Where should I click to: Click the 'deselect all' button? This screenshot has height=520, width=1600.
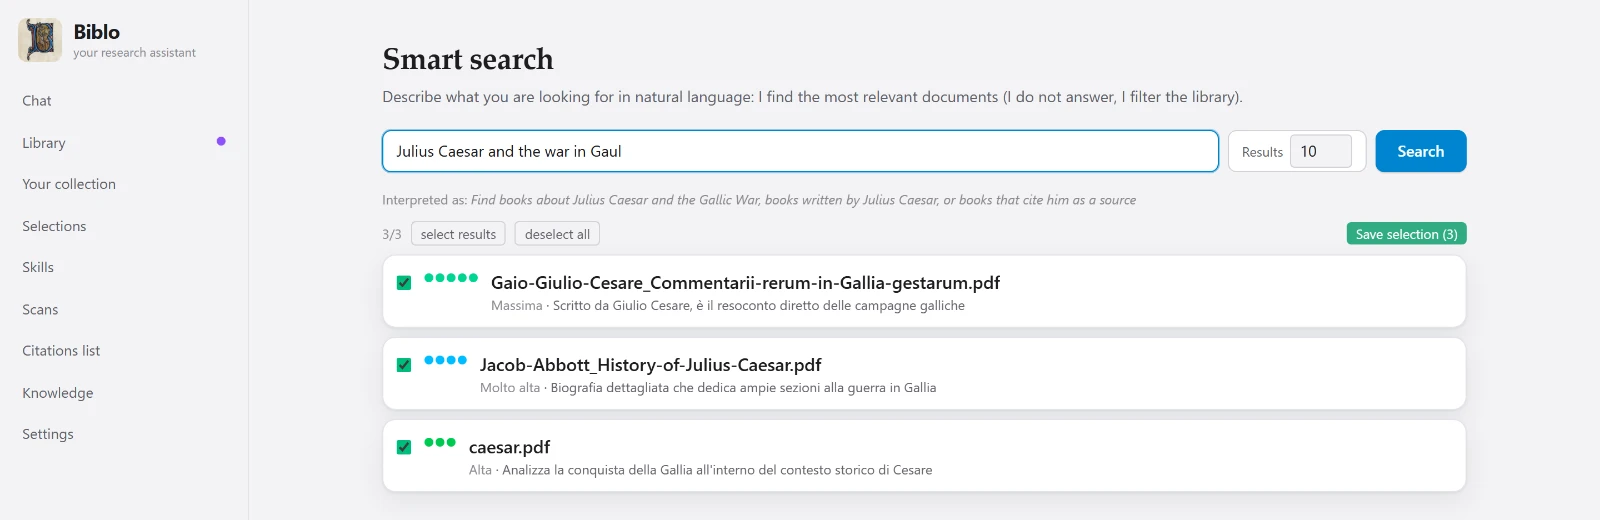coord(557,234)
